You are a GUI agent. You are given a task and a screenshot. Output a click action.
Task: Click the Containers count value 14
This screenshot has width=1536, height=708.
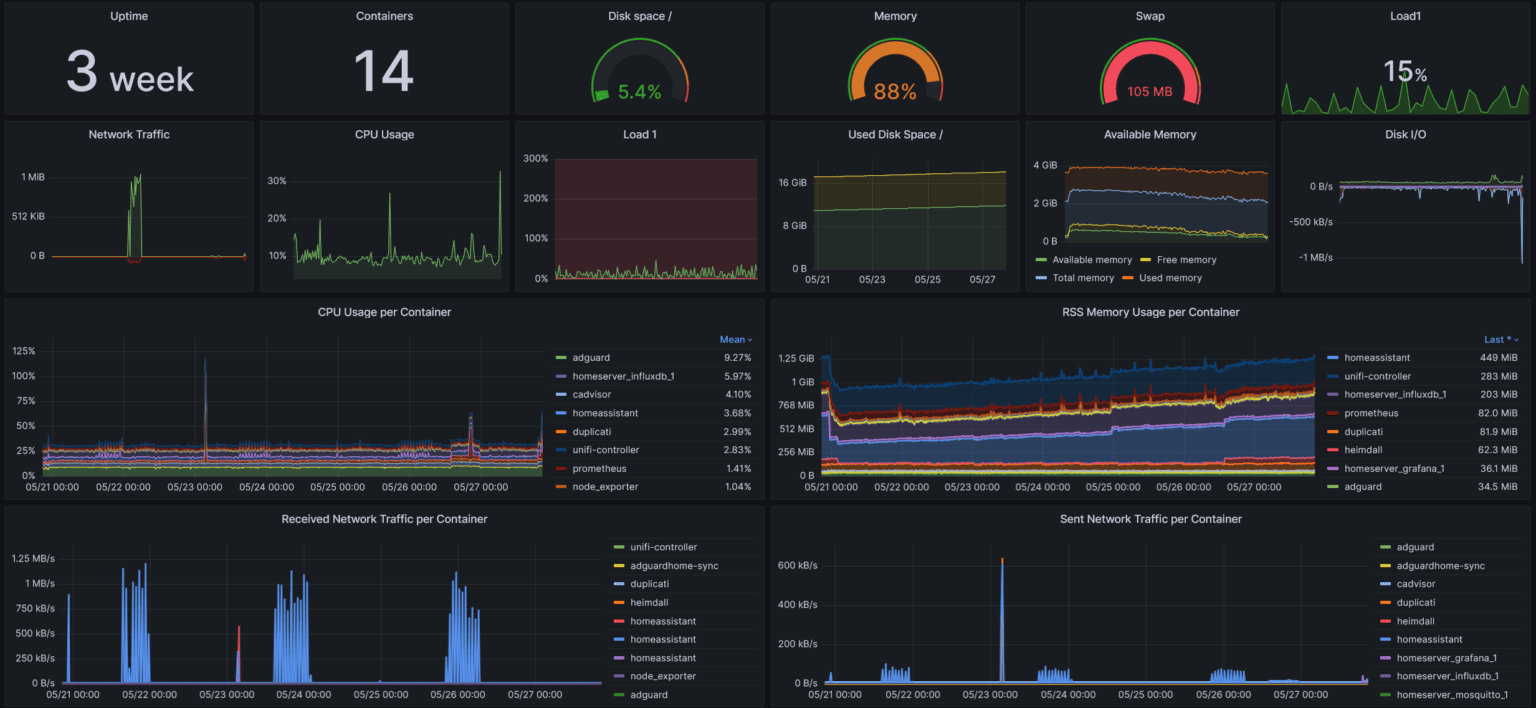[384, 72]
